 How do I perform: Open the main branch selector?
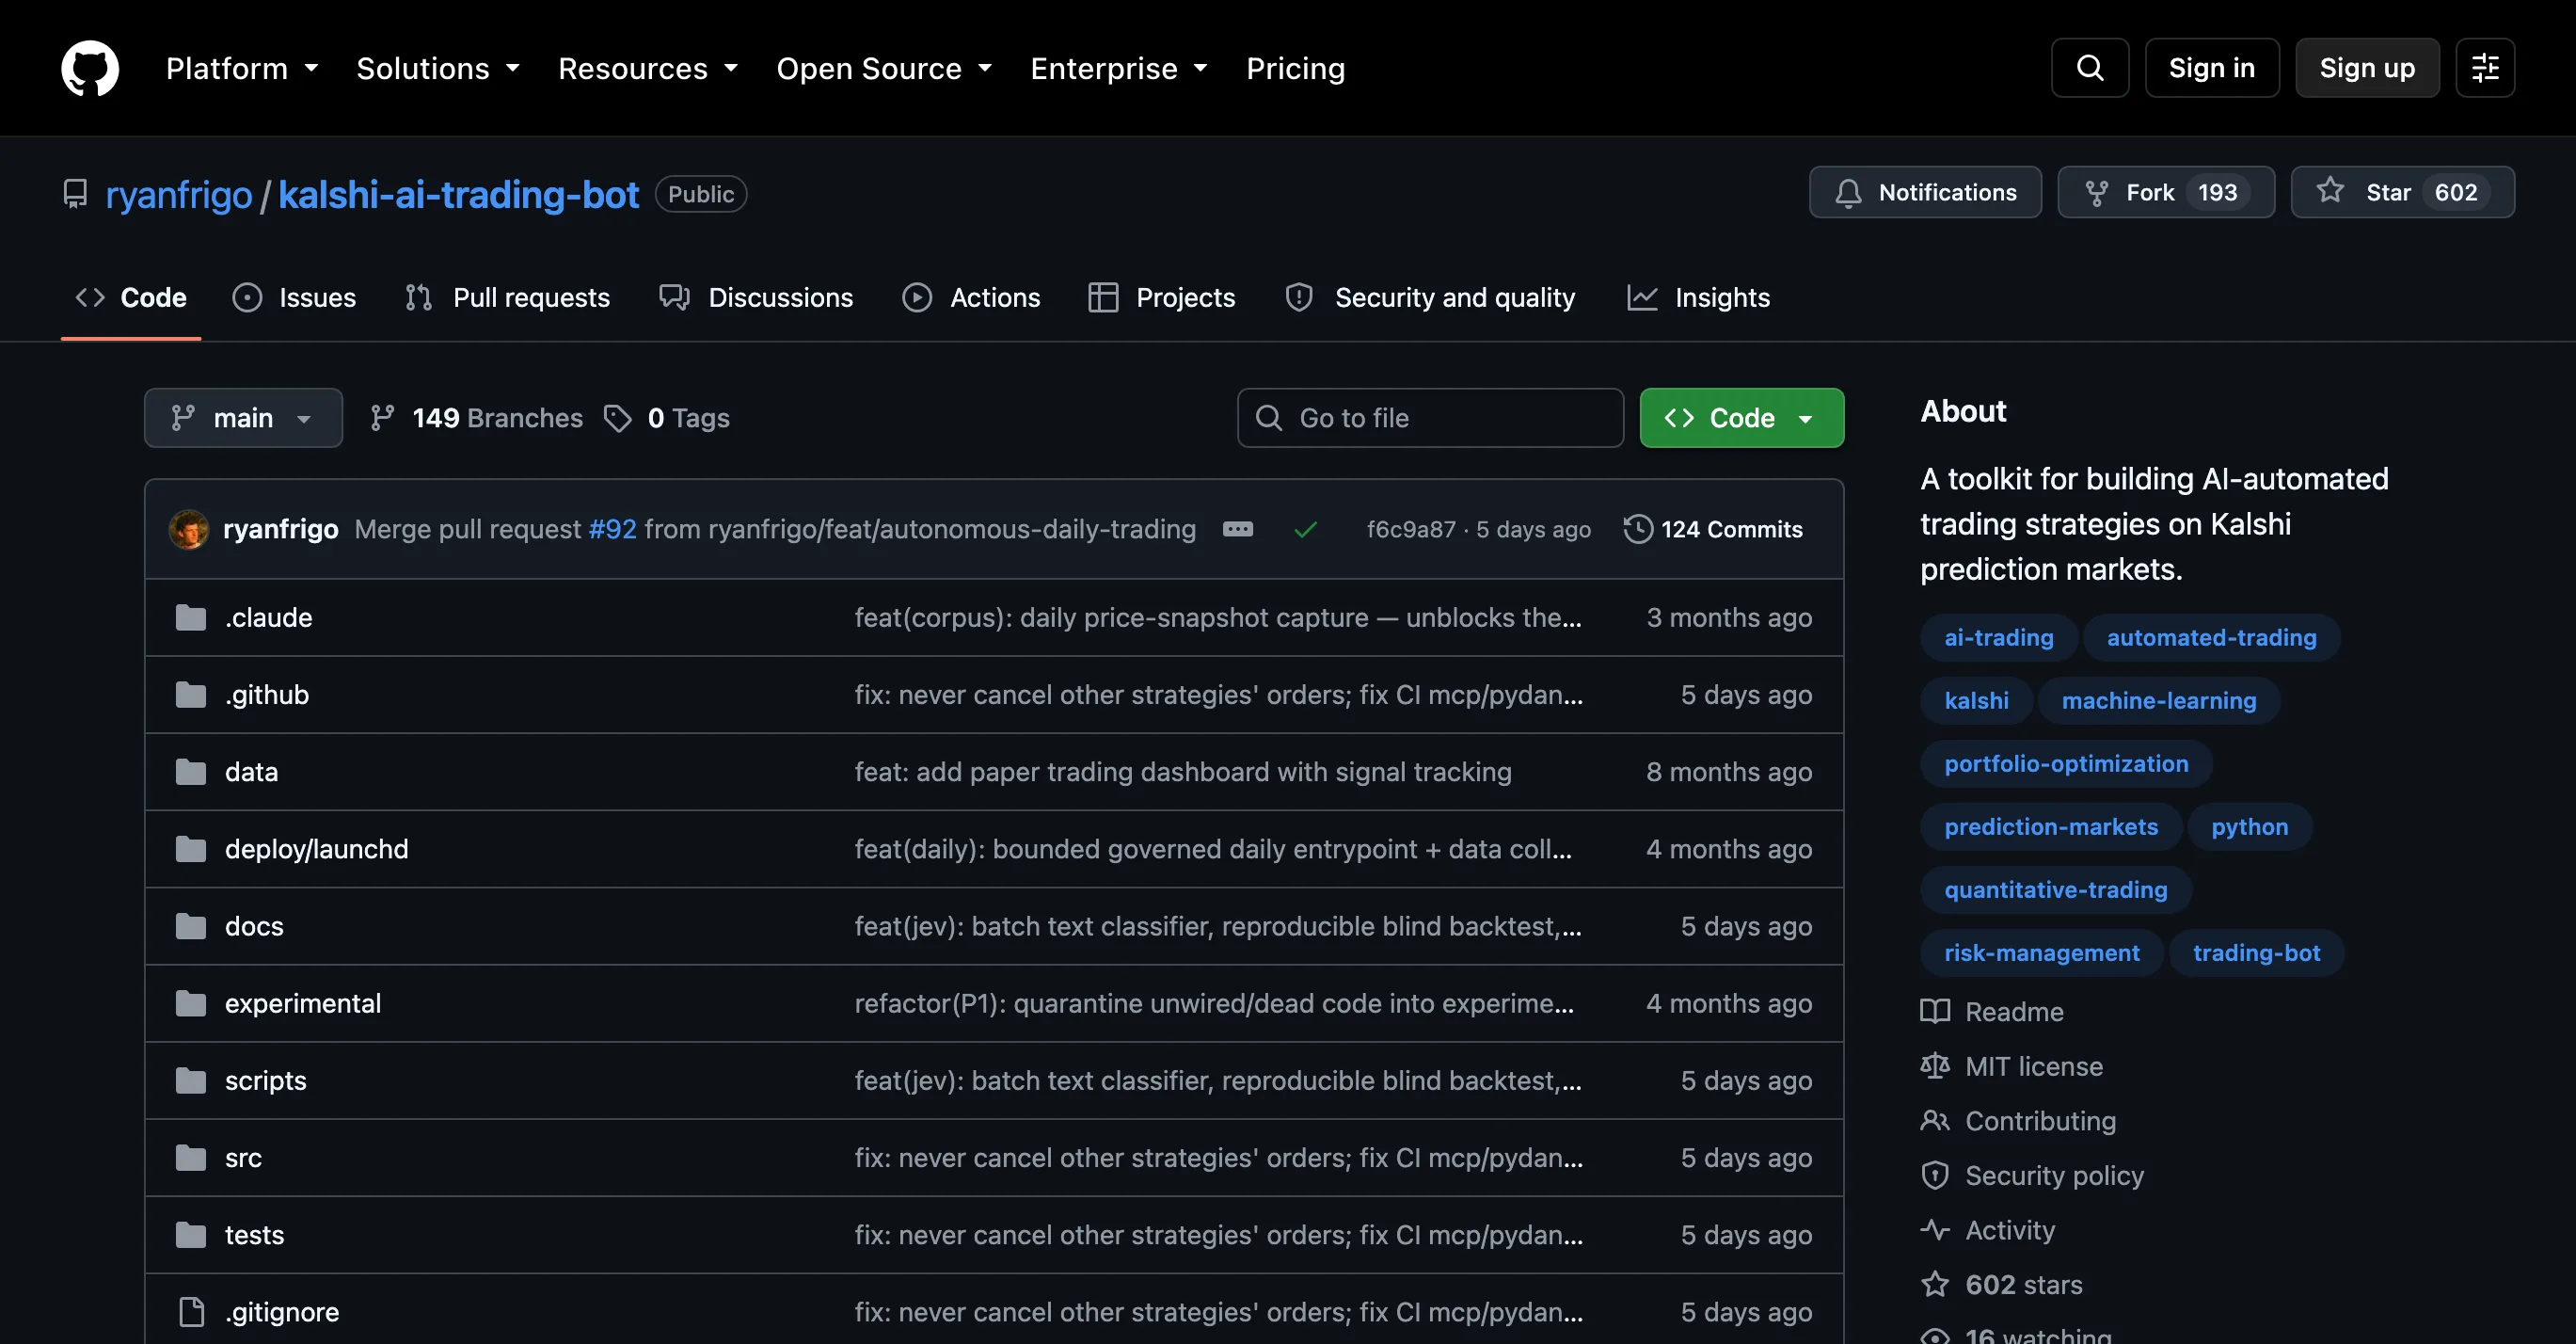point(243,418)
